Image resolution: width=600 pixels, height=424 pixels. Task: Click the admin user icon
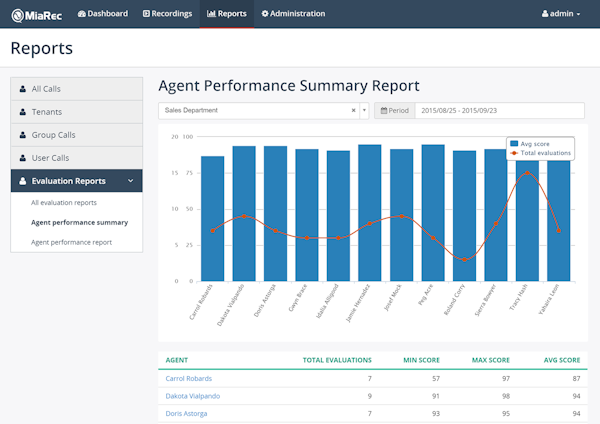tap(545, 14)
